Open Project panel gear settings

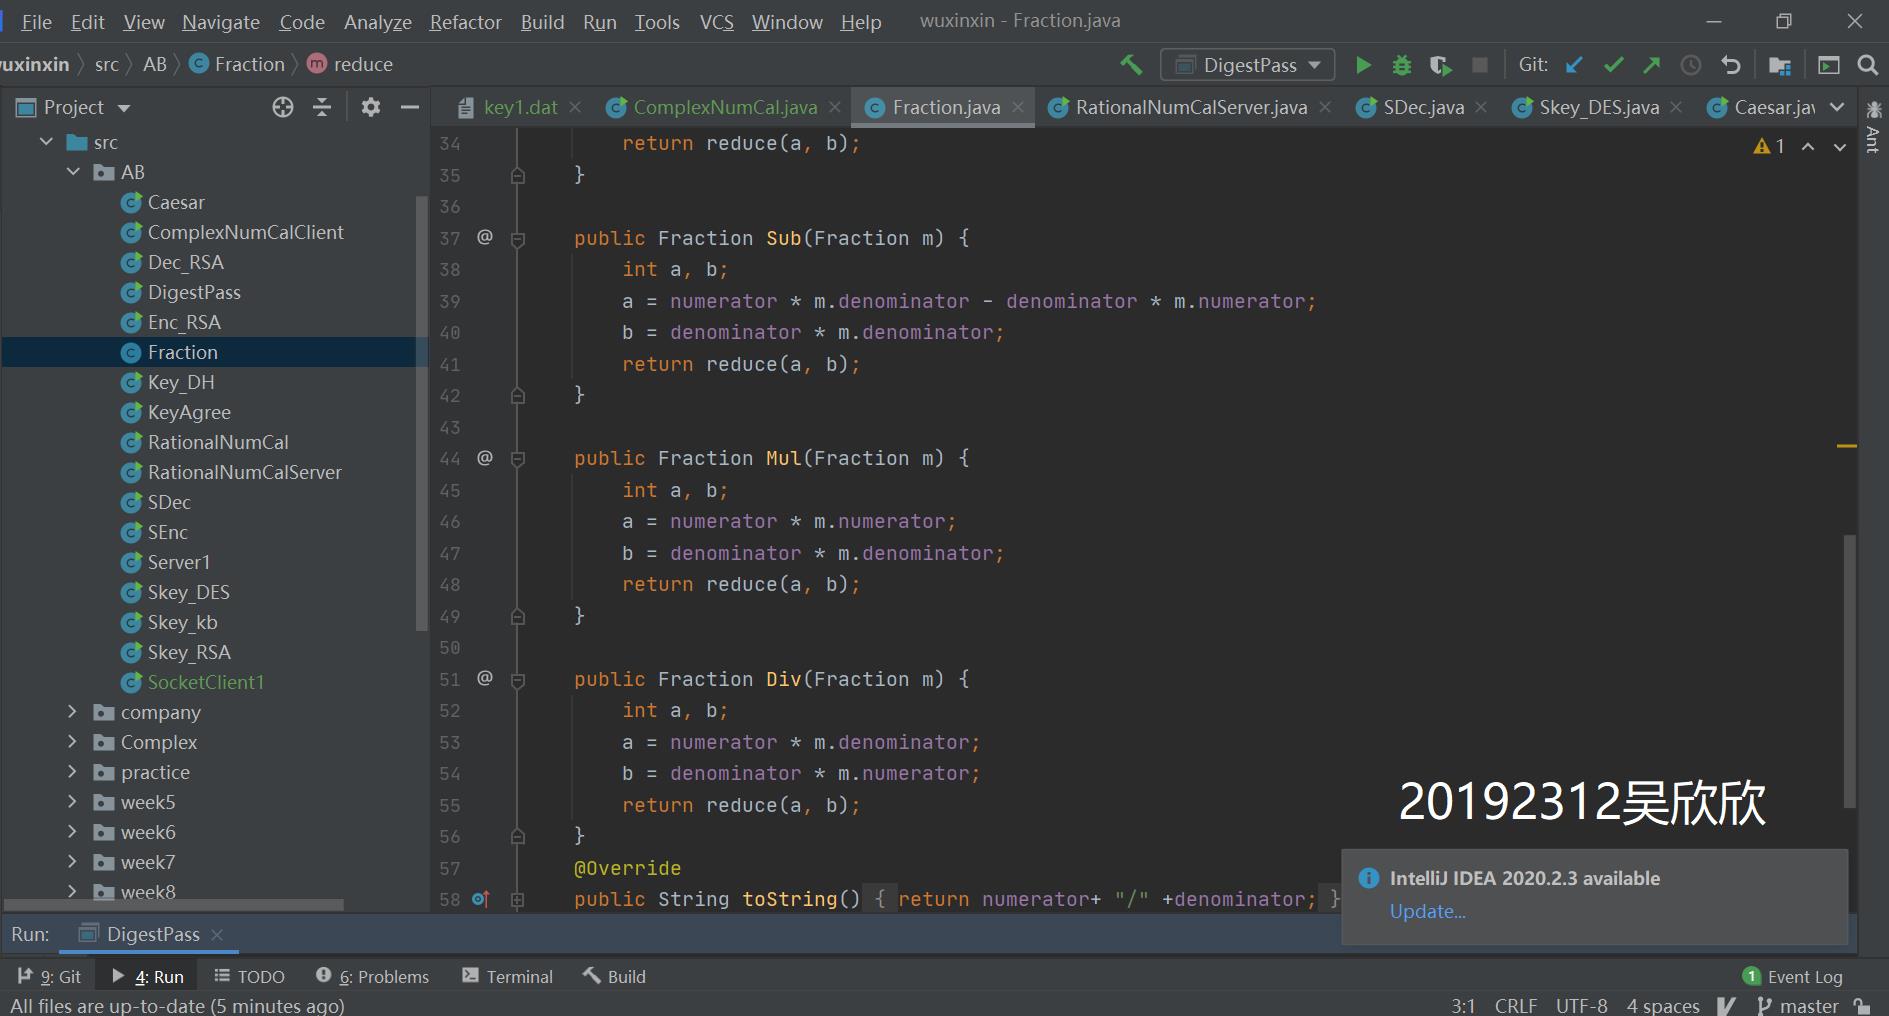point(371,107)
